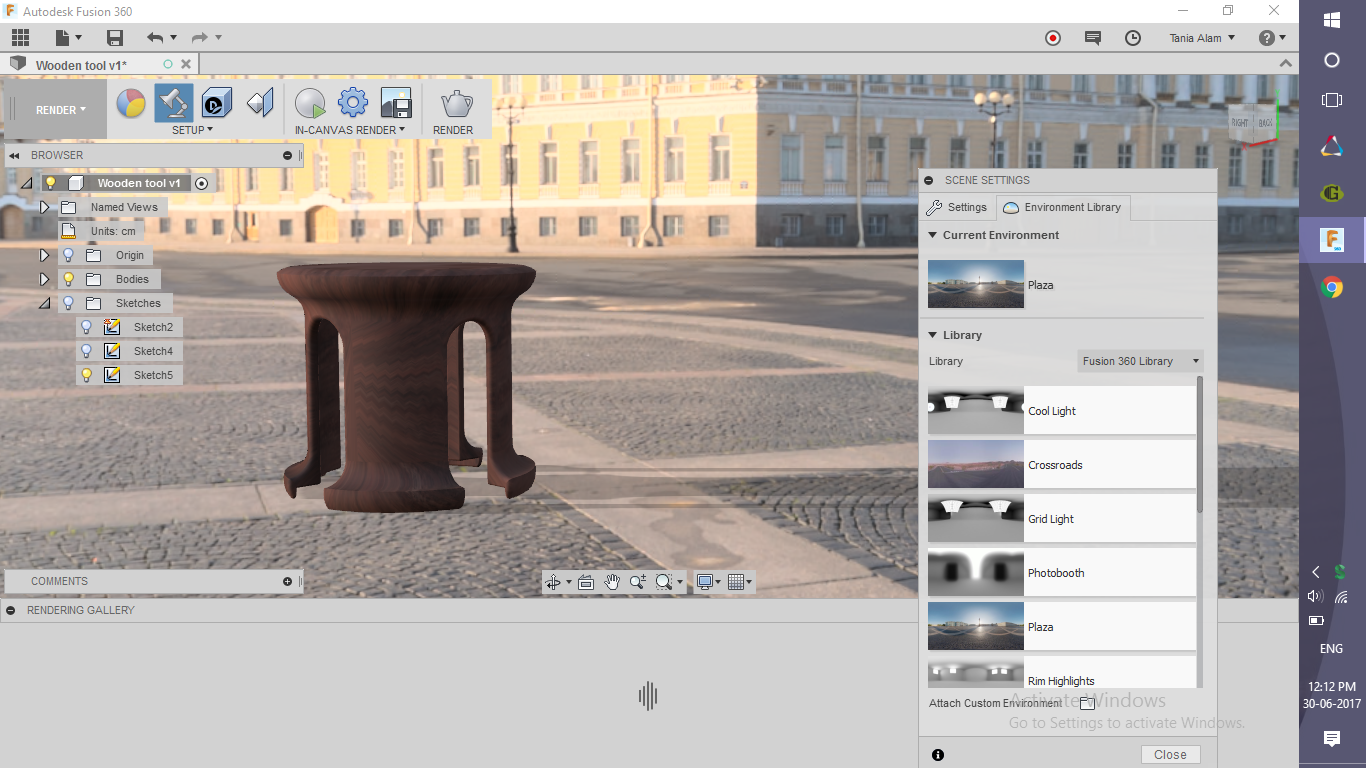Click the Capture Image icon
Image resolution: width=1366 pixels, height=768 pixels.
(x=396, y=103)
